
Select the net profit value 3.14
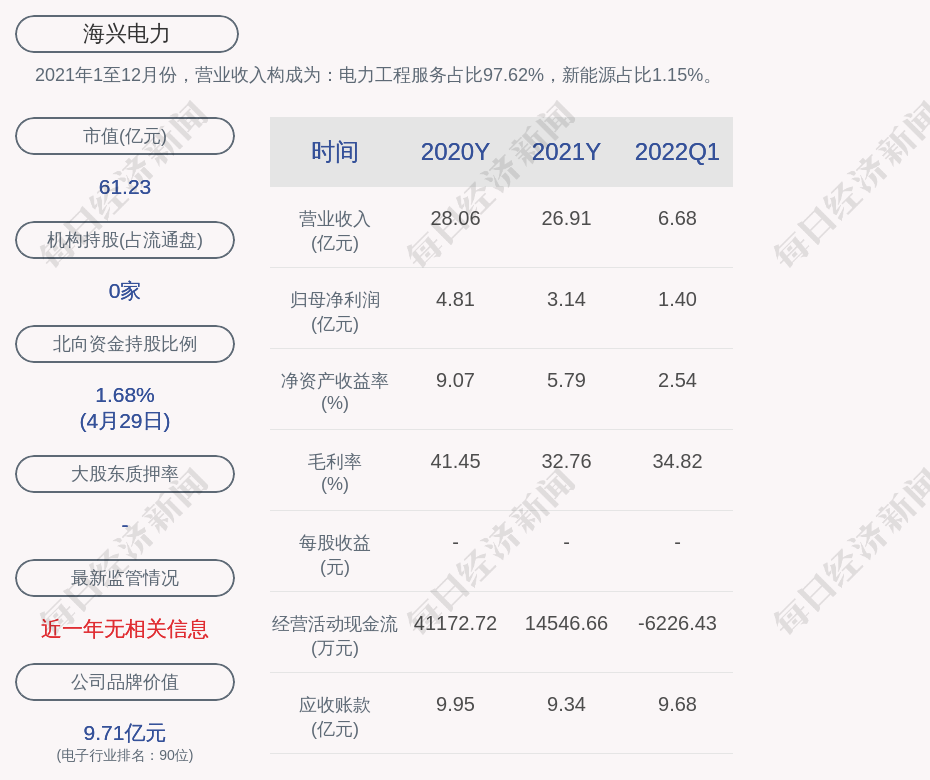point(566,300)
